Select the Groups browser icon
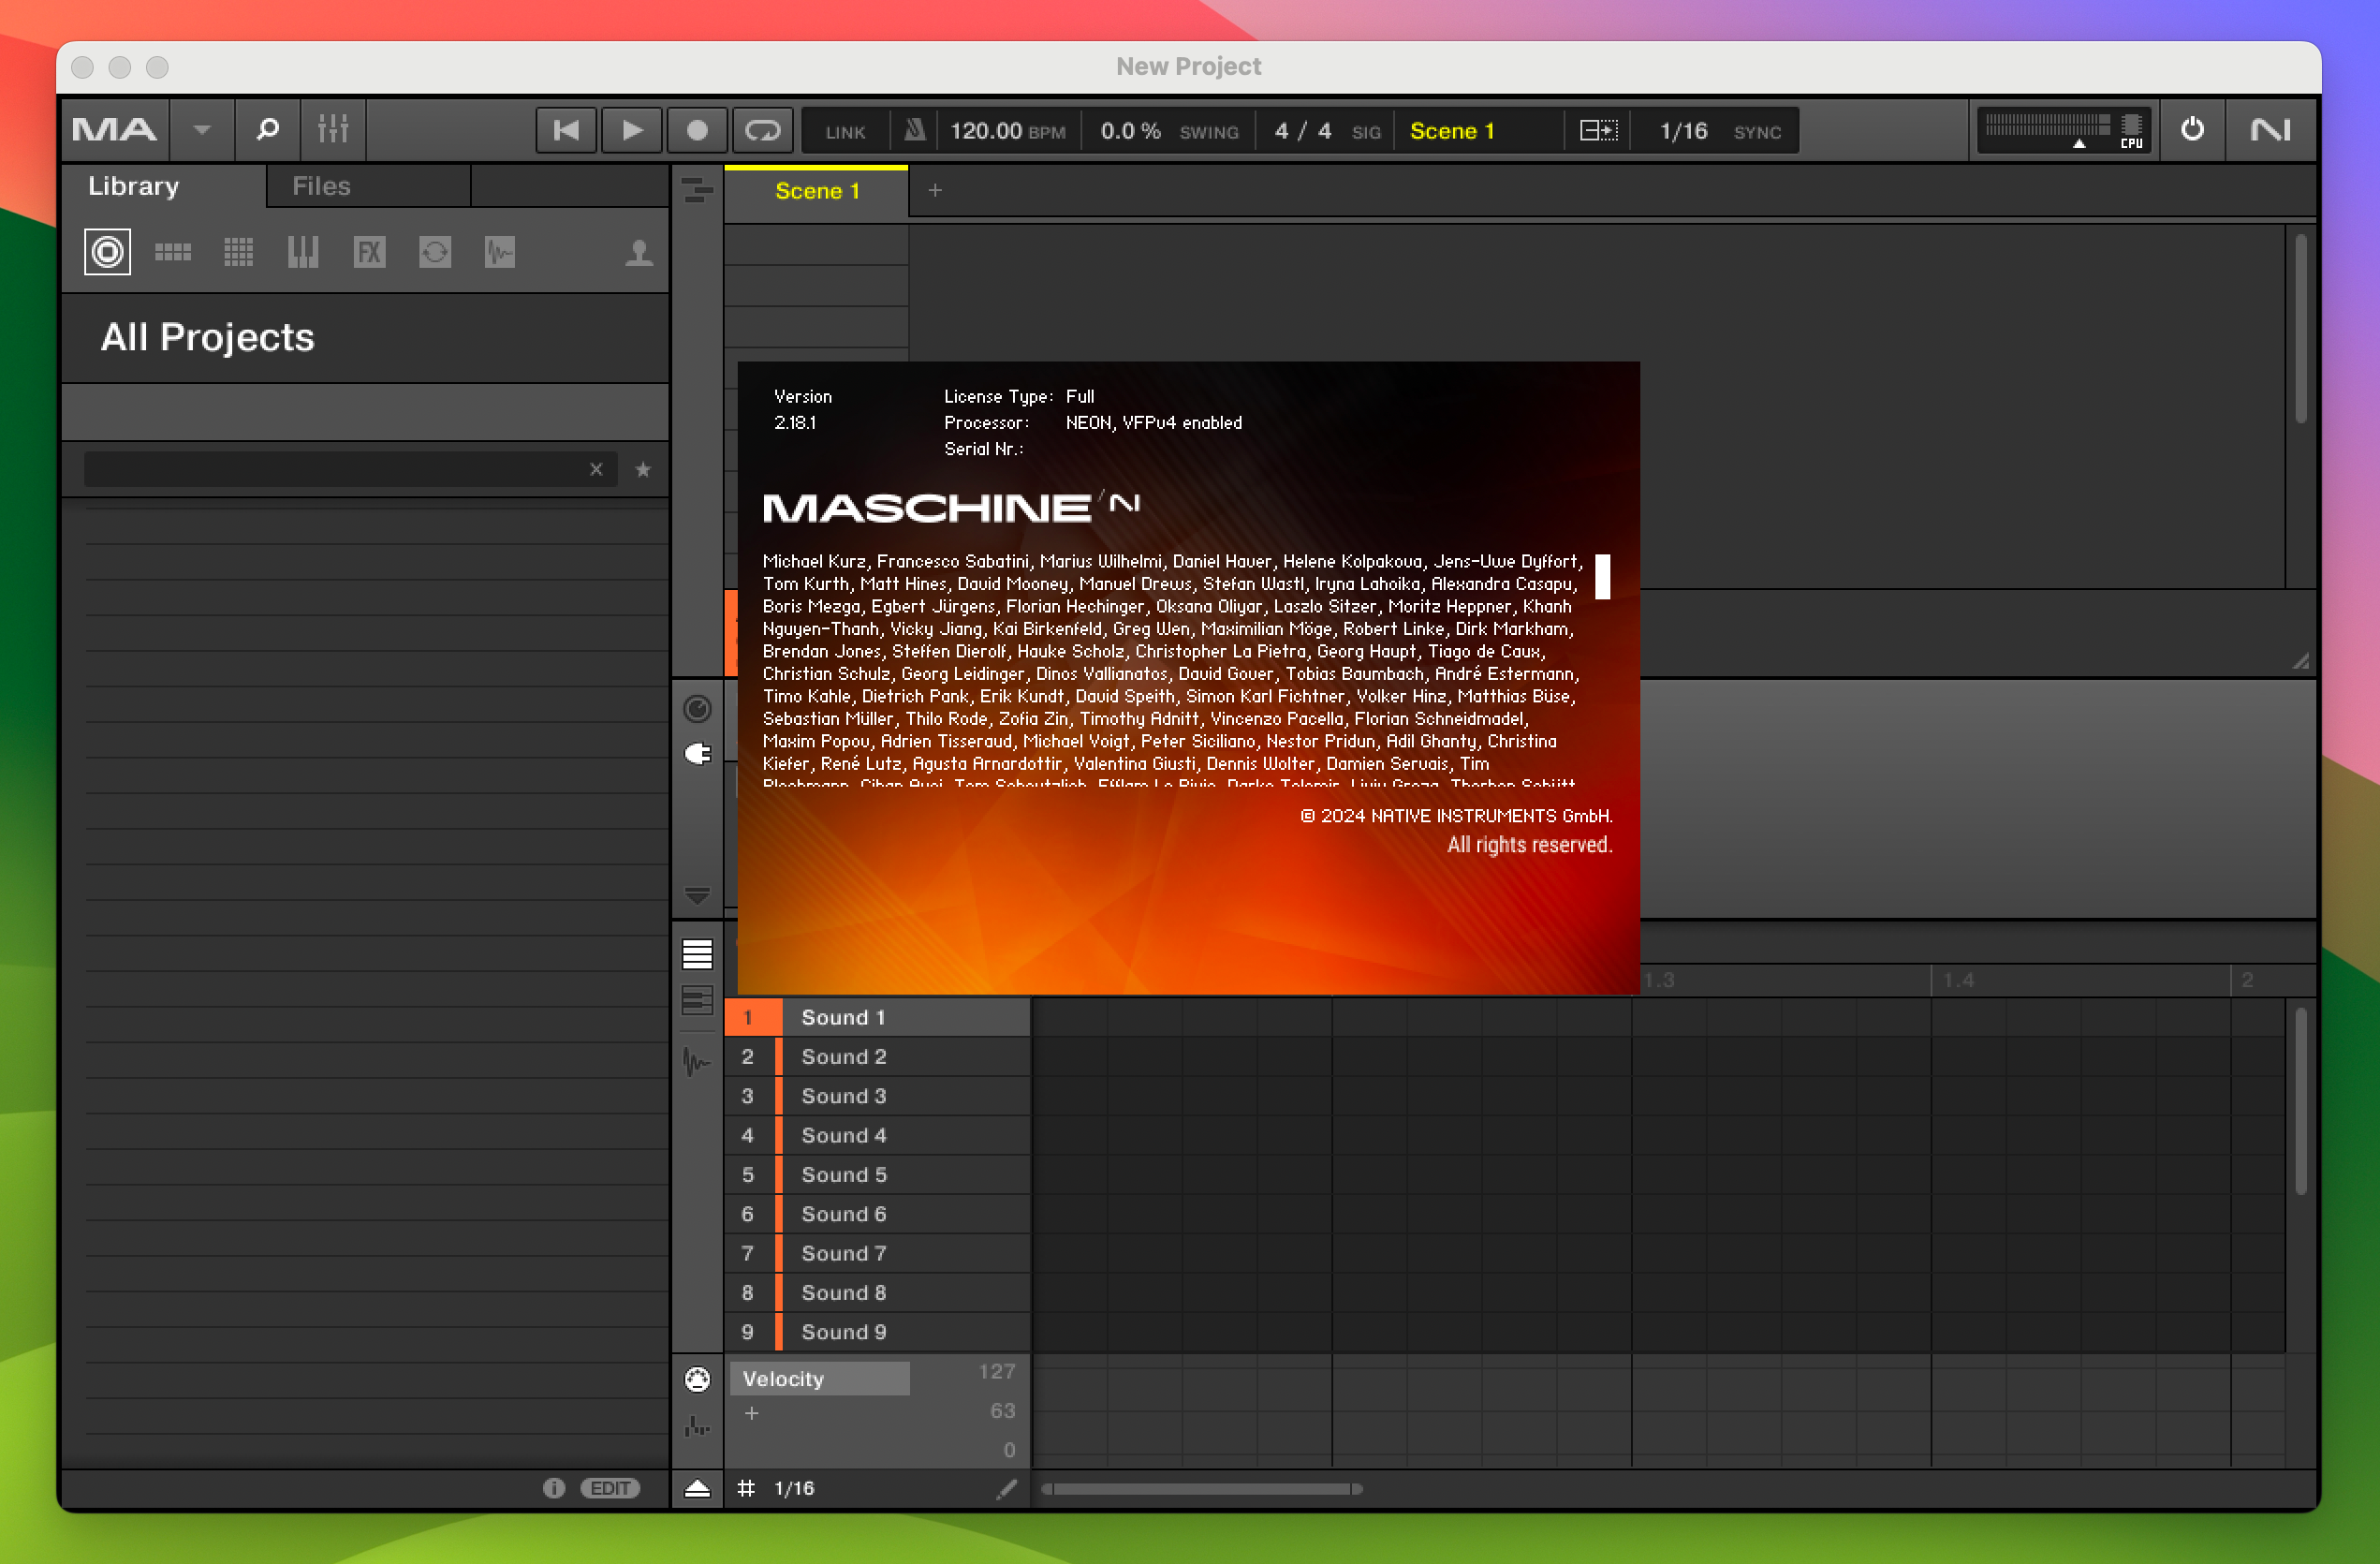 tap(173, 252)
